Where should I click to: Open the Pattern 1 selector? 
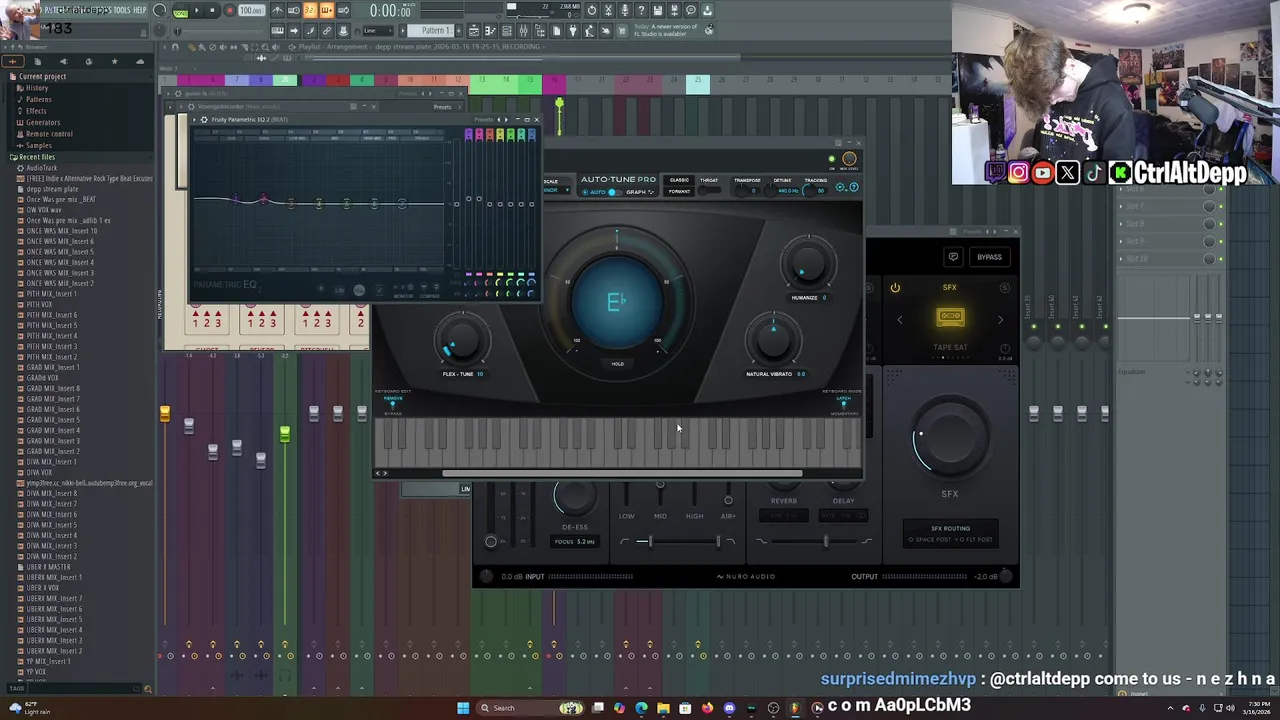pos(430,31)
